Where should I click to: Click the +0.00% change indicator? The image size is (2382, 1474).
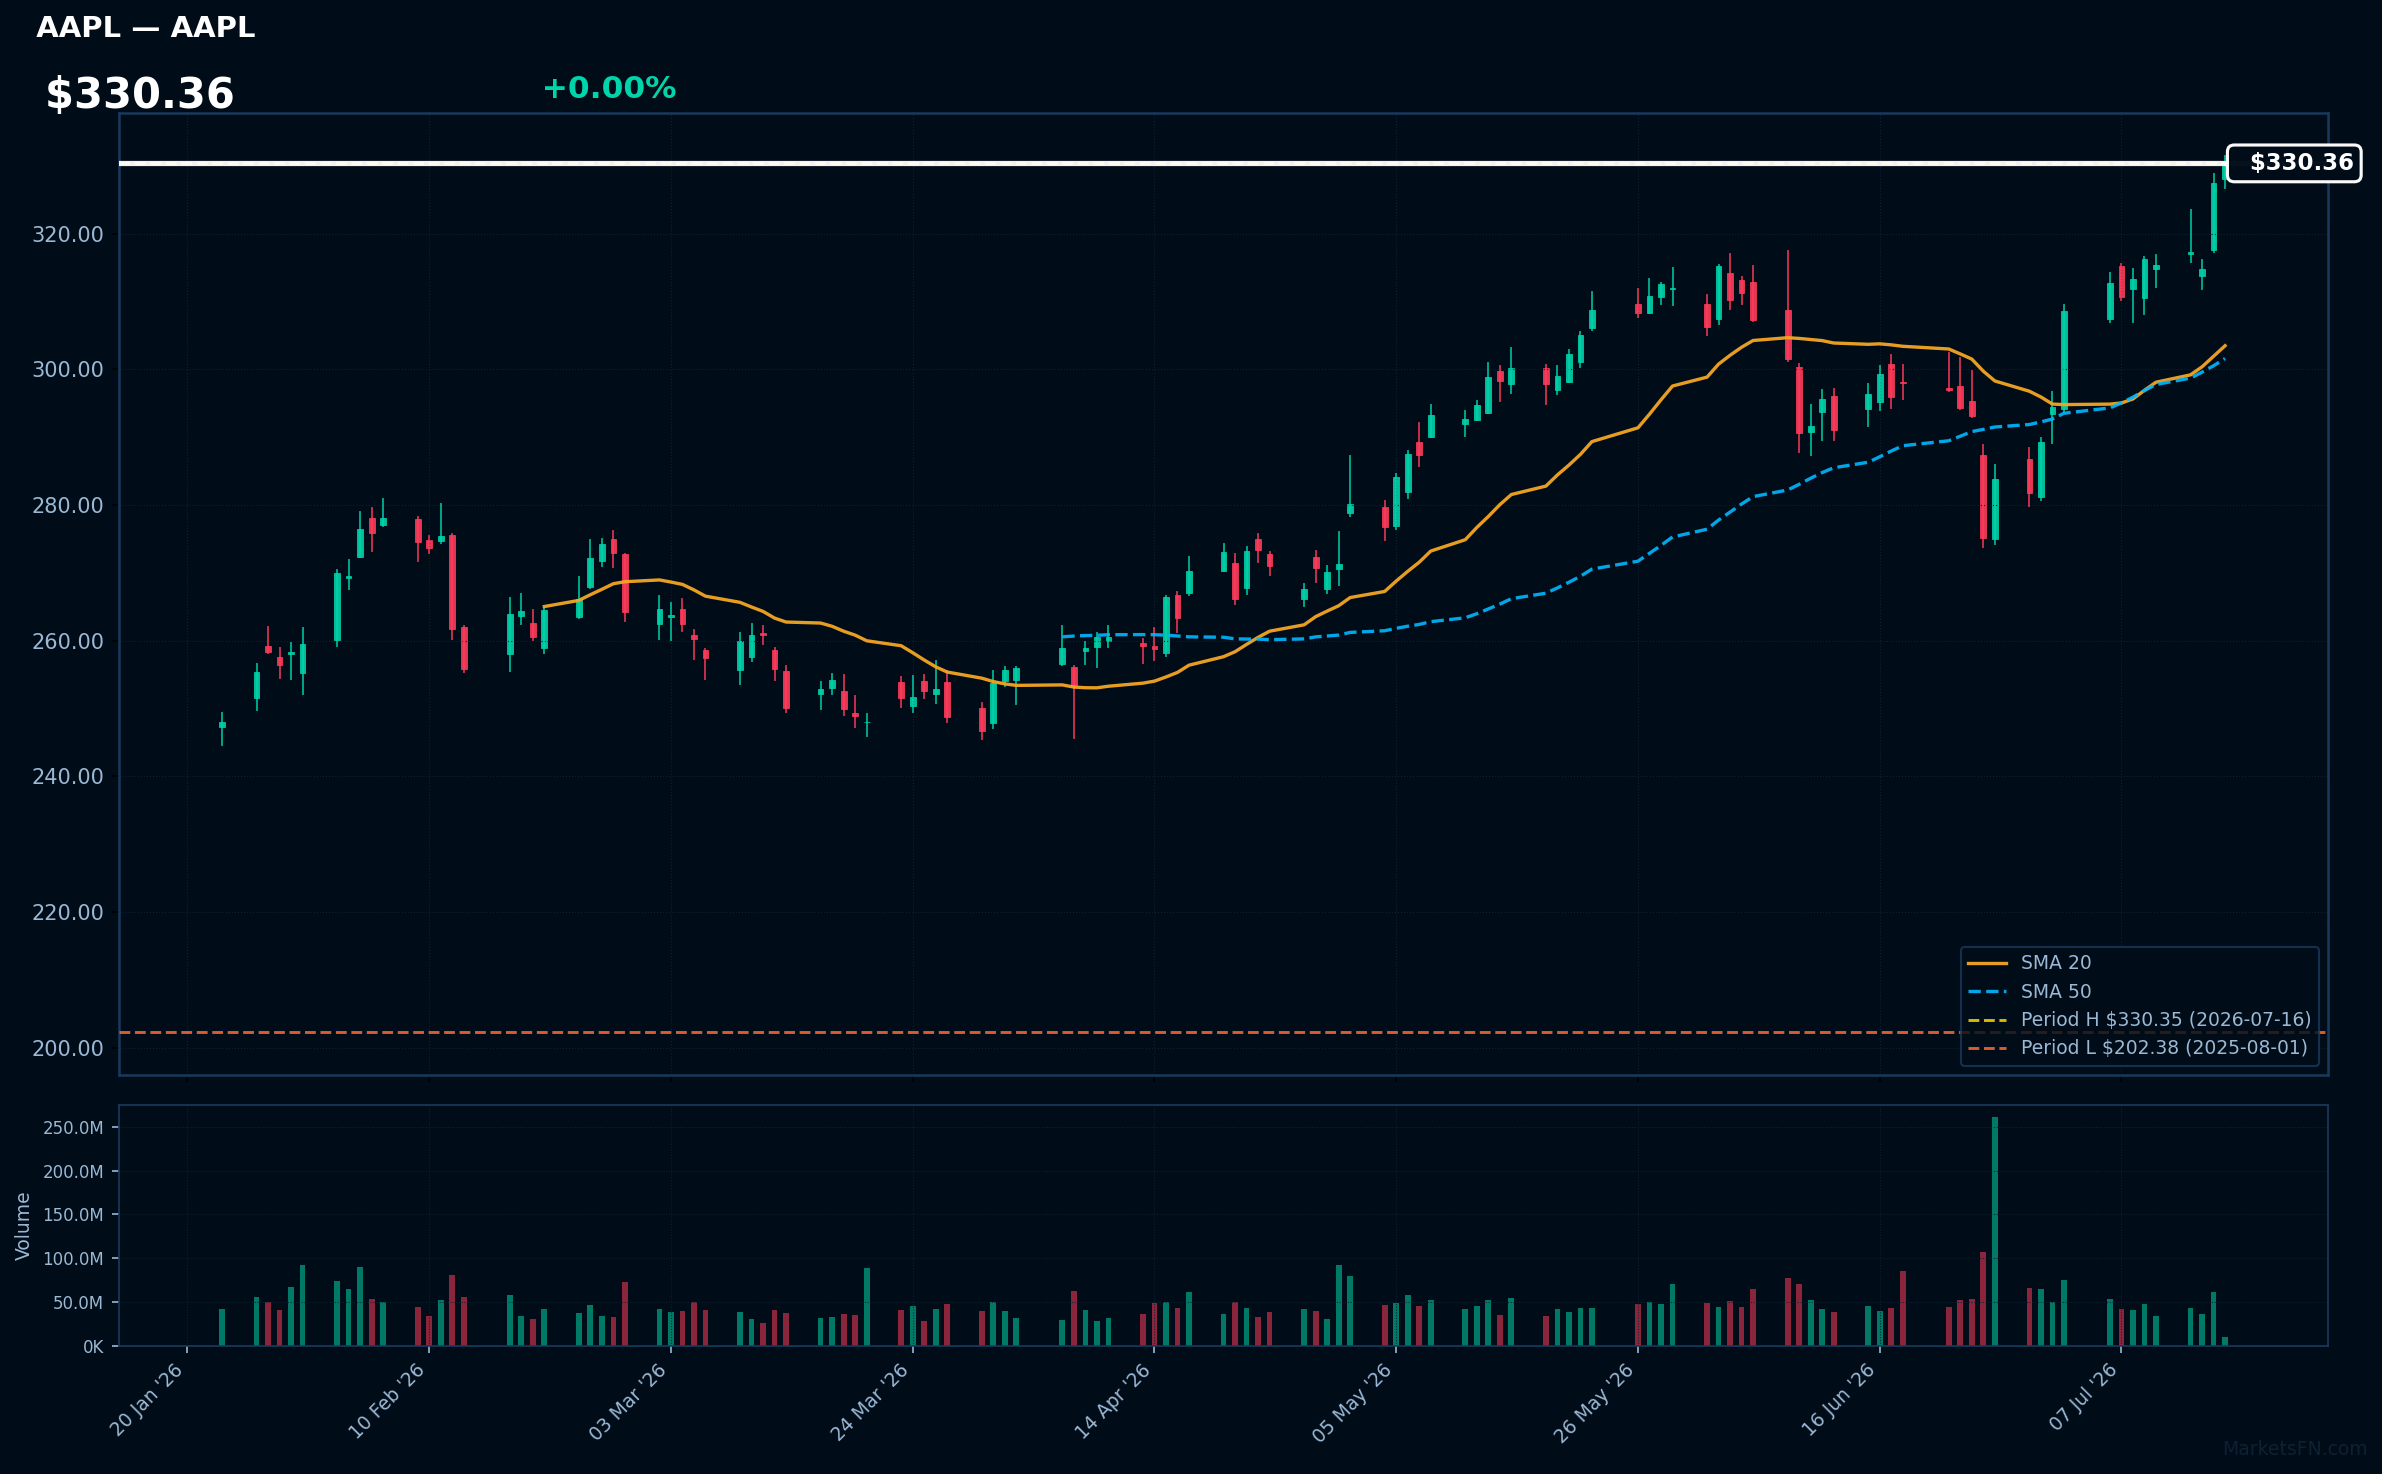[x=609, y=89]
